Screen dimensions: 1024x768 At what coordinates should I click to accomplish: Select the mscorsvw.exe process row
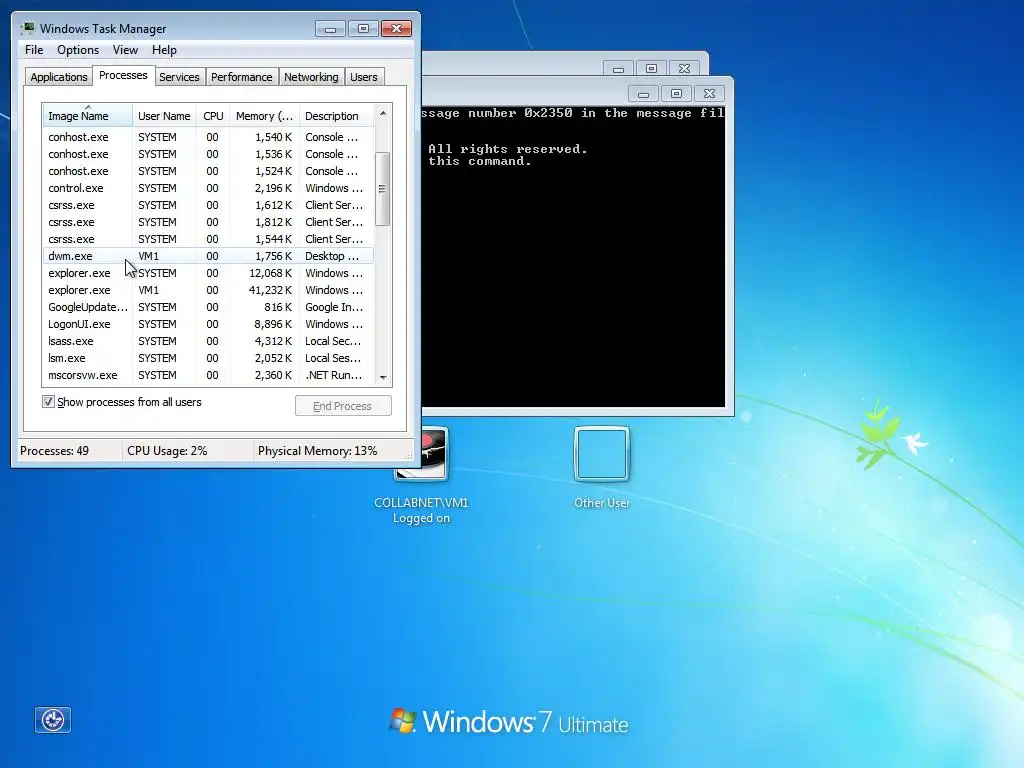pyautogui.click(x=208, y=375)
